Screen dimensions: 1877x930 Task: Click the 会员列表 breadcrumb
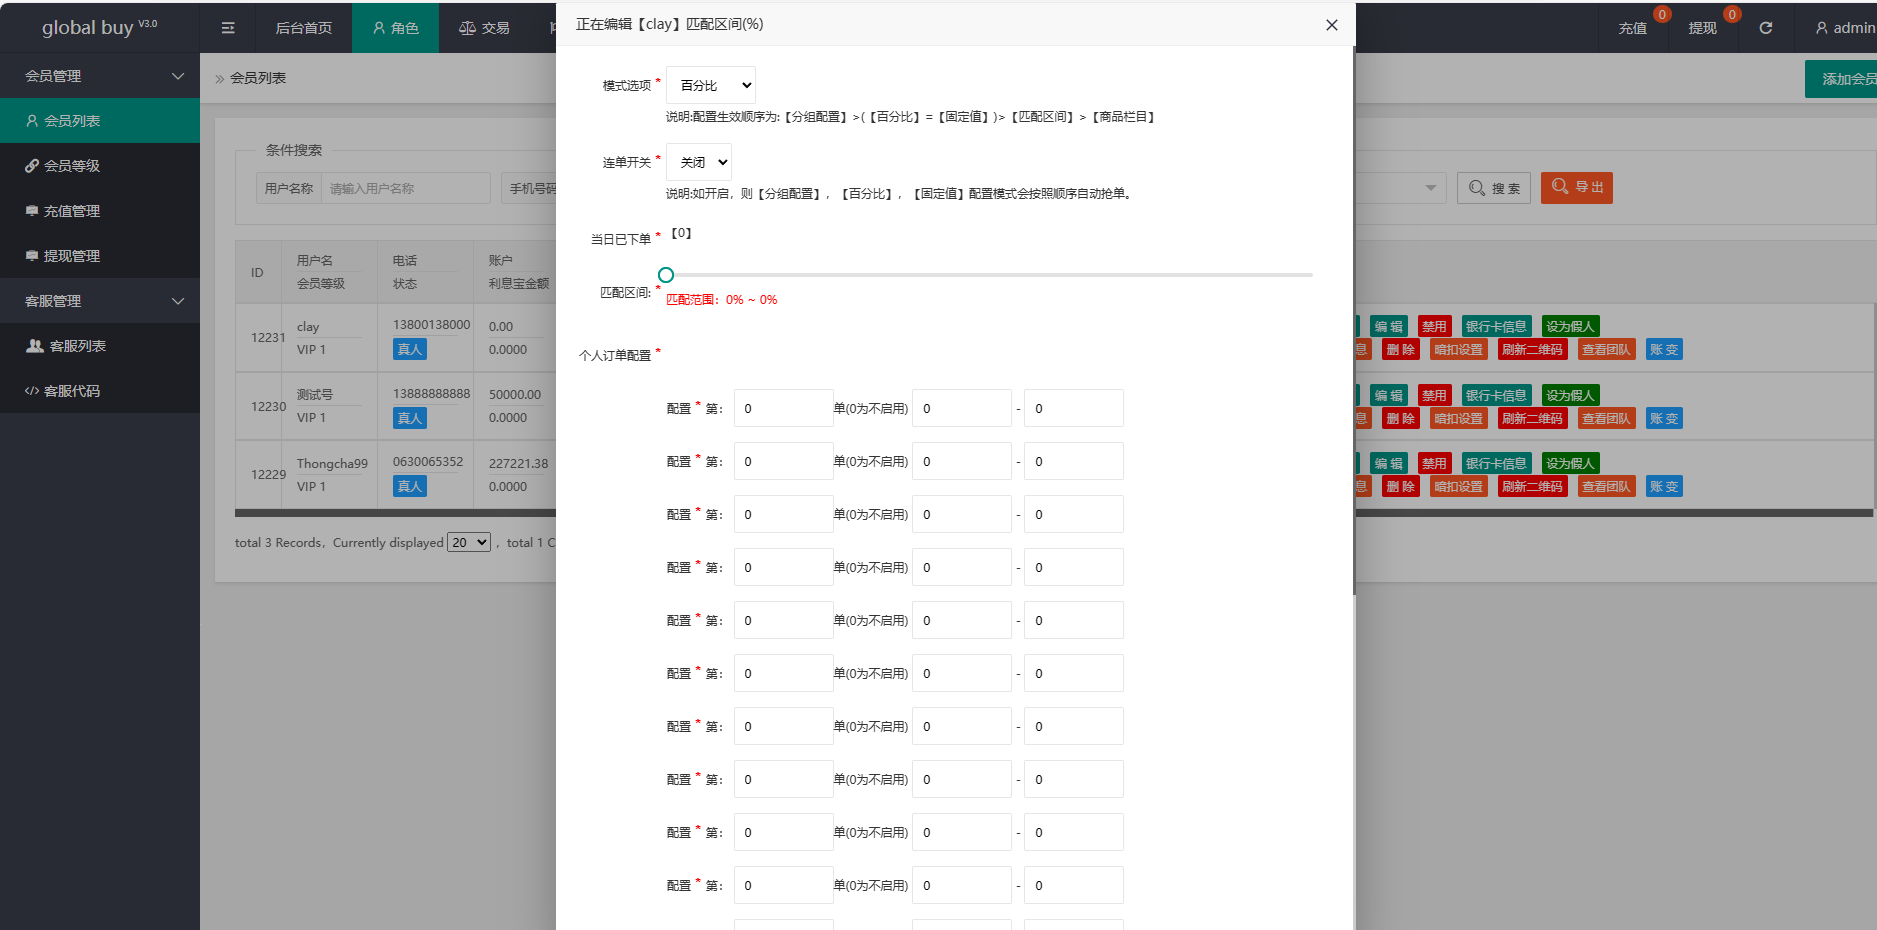click(x=258, y=78)
